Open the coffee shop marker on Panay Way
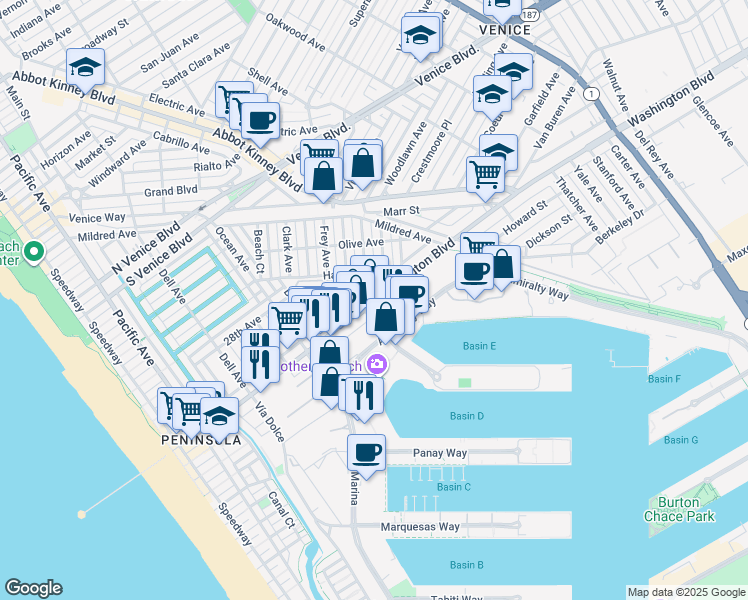This screenshot has width=748, height=600. coord(366,452)
